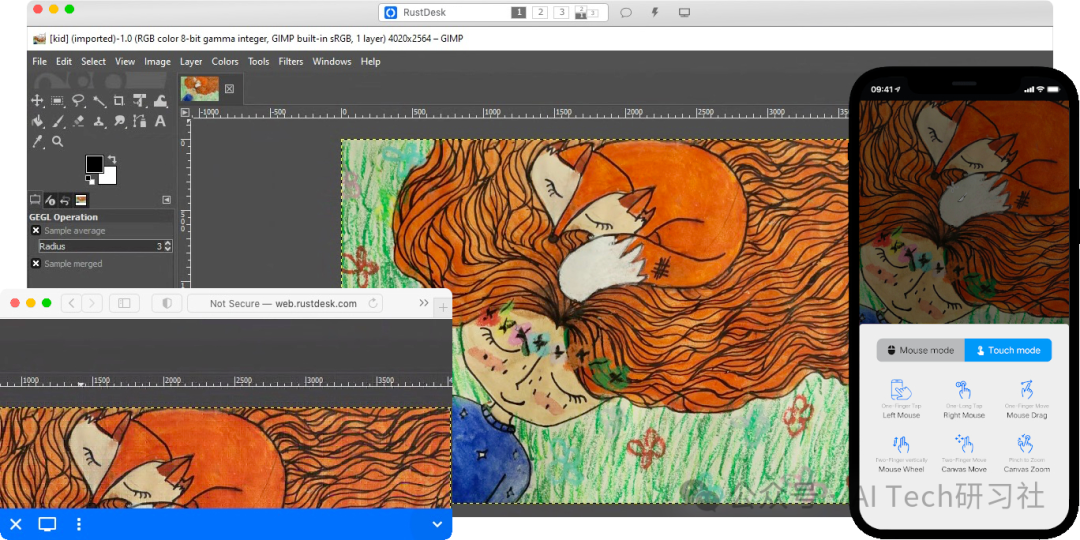This screenshot has width=1080, height=540.
Task: Swap foreground and background colors arrow
Action: point(112,159)
